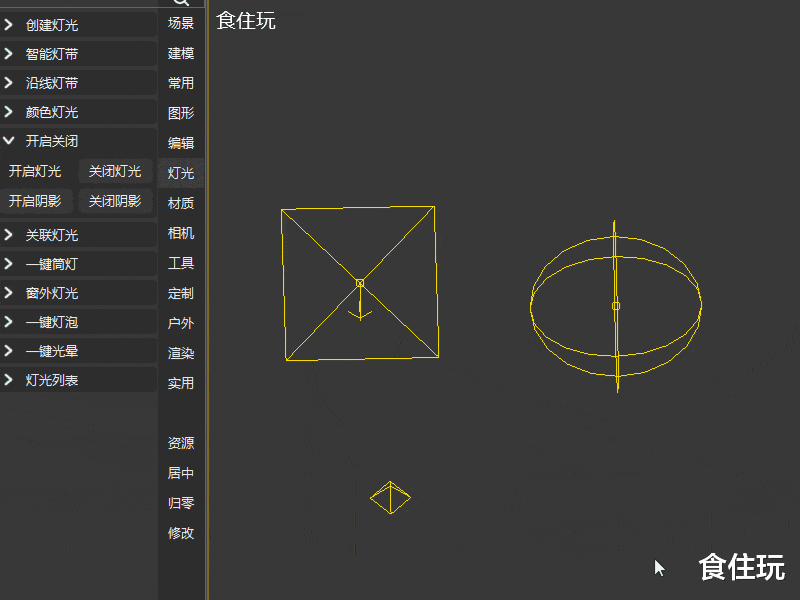Click the 居中 sidebar item
This screenshot has width=800, height=600.
[181, 473]
